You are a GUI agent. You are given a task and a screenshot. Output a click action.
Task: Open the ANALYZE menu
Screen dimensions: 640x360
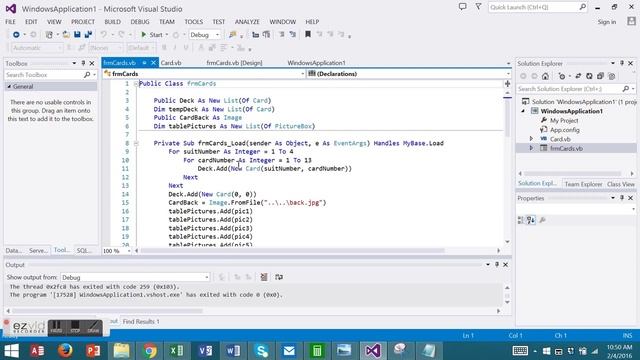(247, 22)
